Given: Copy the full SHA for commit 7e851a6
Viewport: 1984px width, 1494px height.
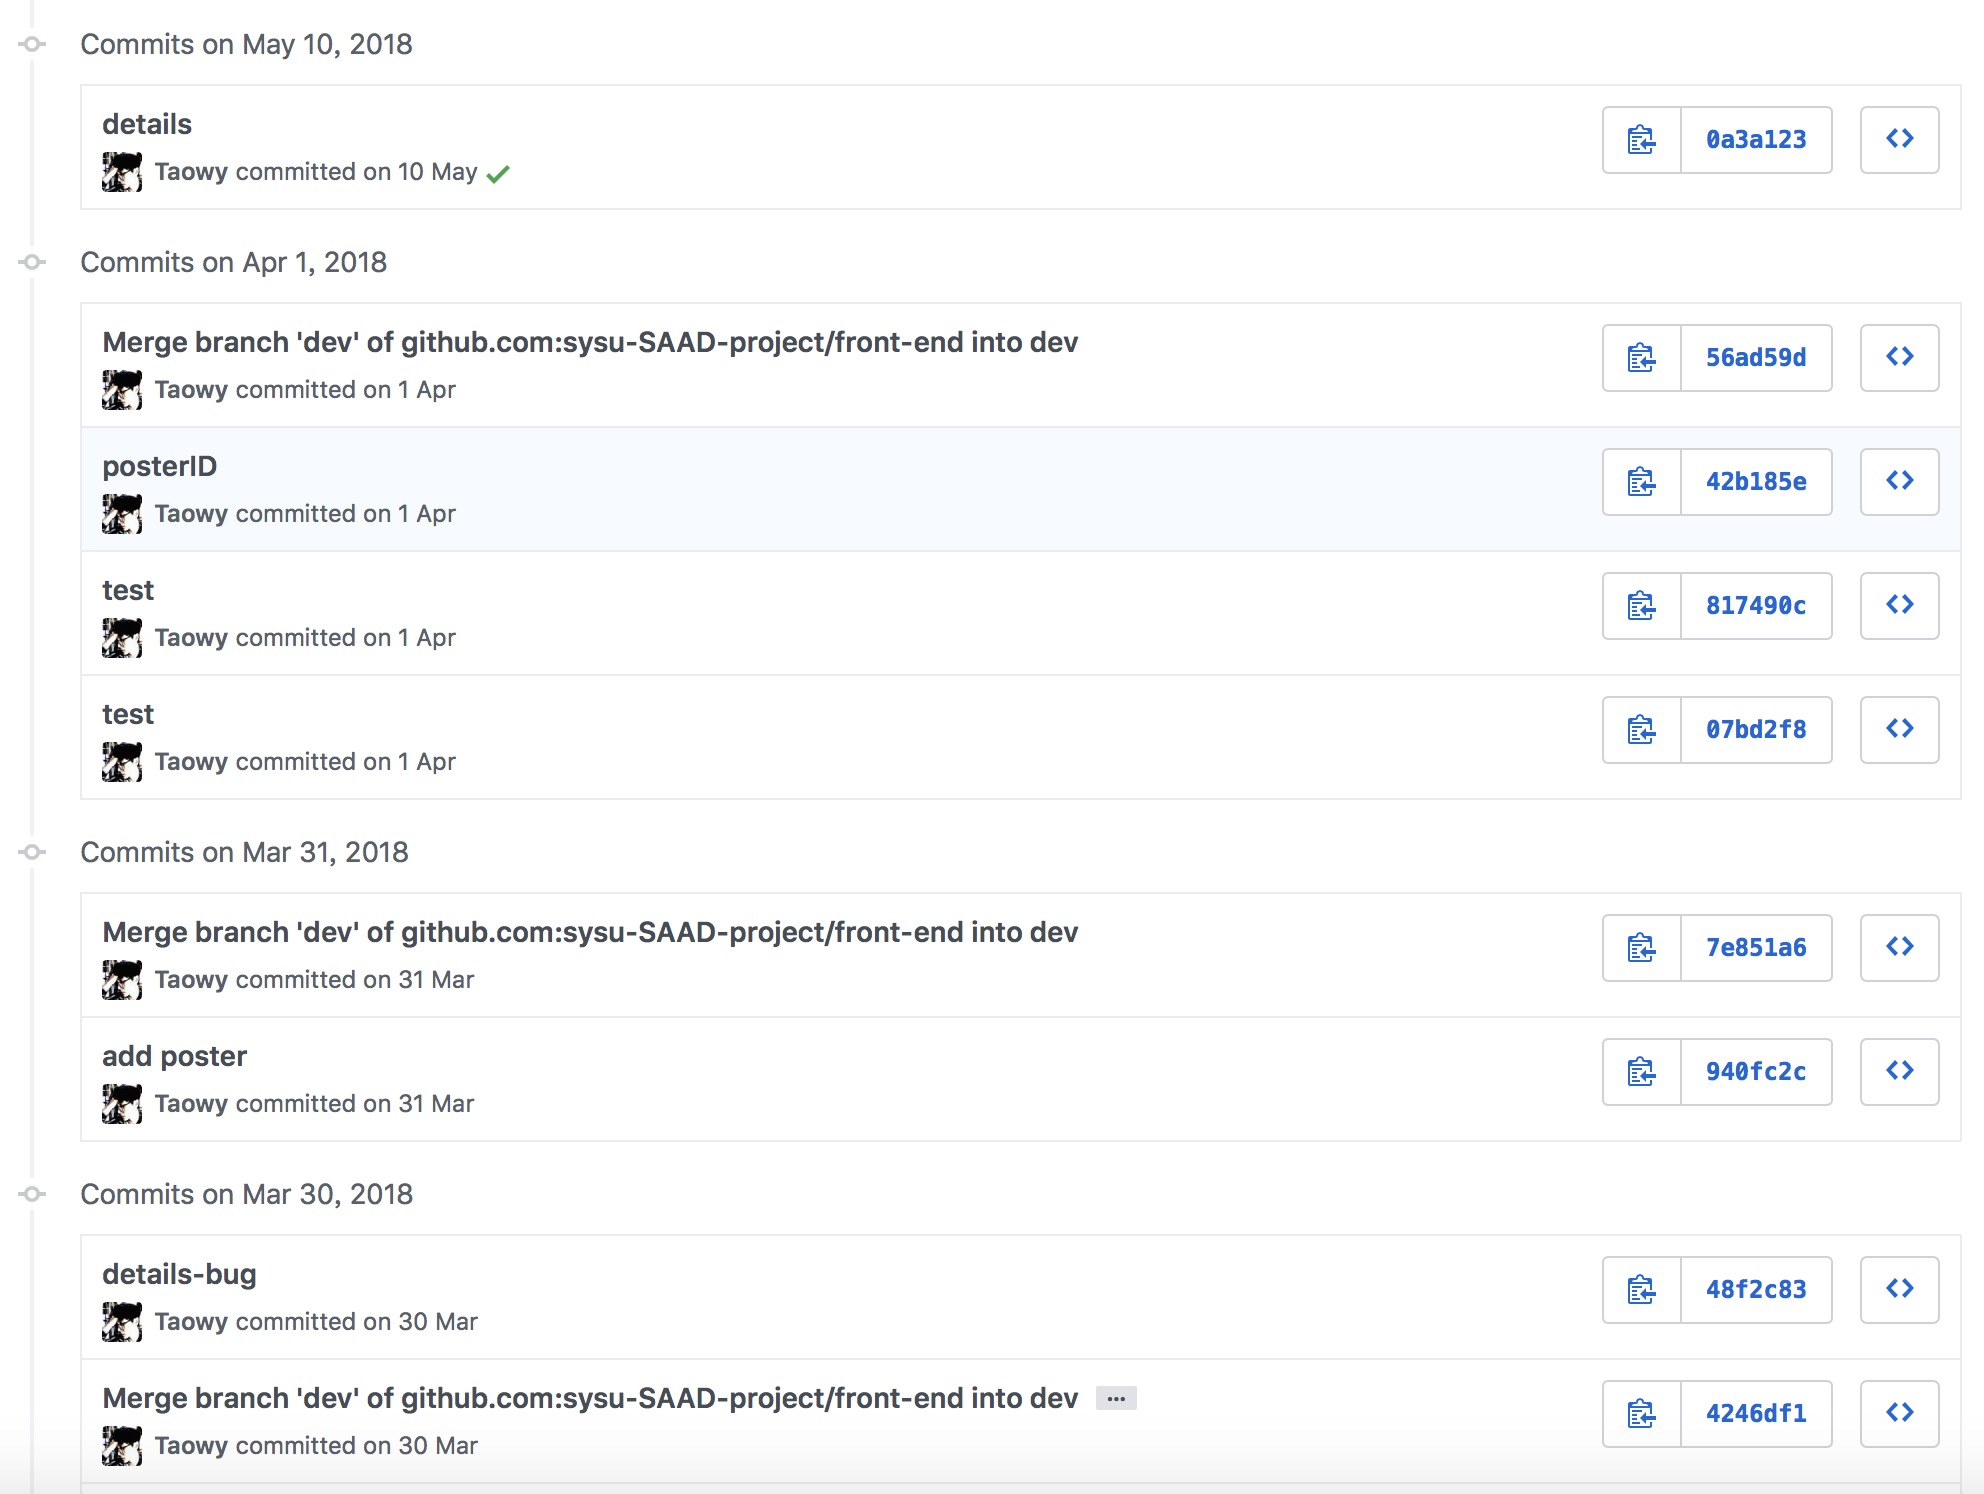Looking at the screenshot, I should click(1642, 948).
